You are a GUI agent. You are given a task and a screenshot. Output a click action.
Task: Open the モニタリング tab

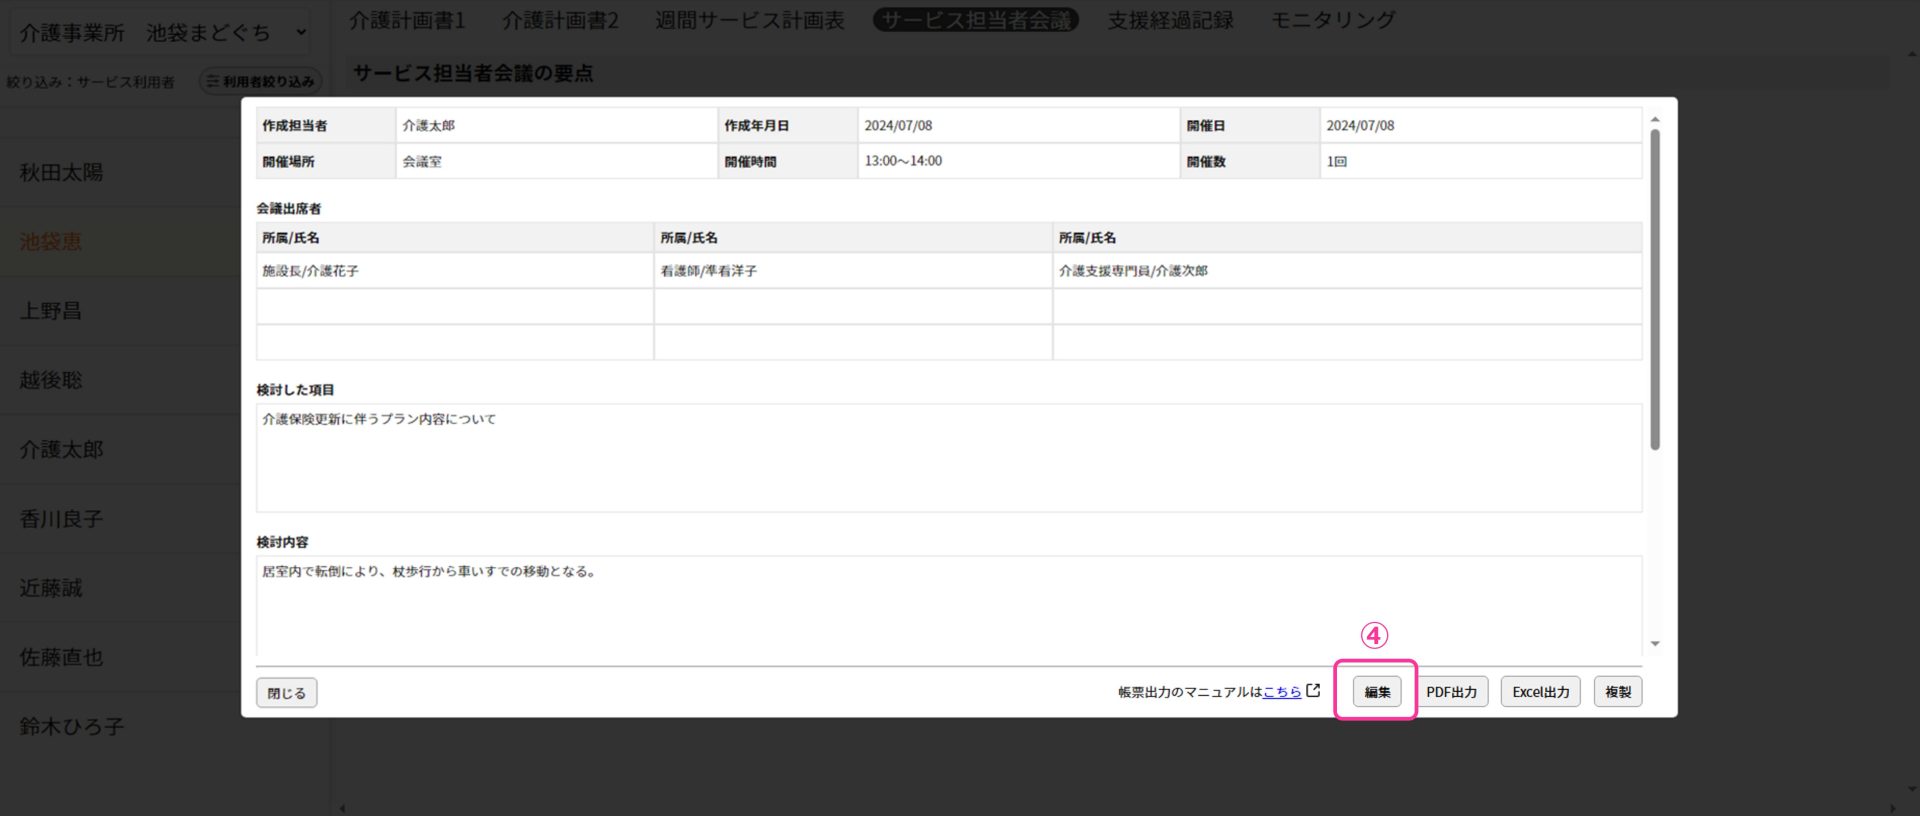(1332, 20)
